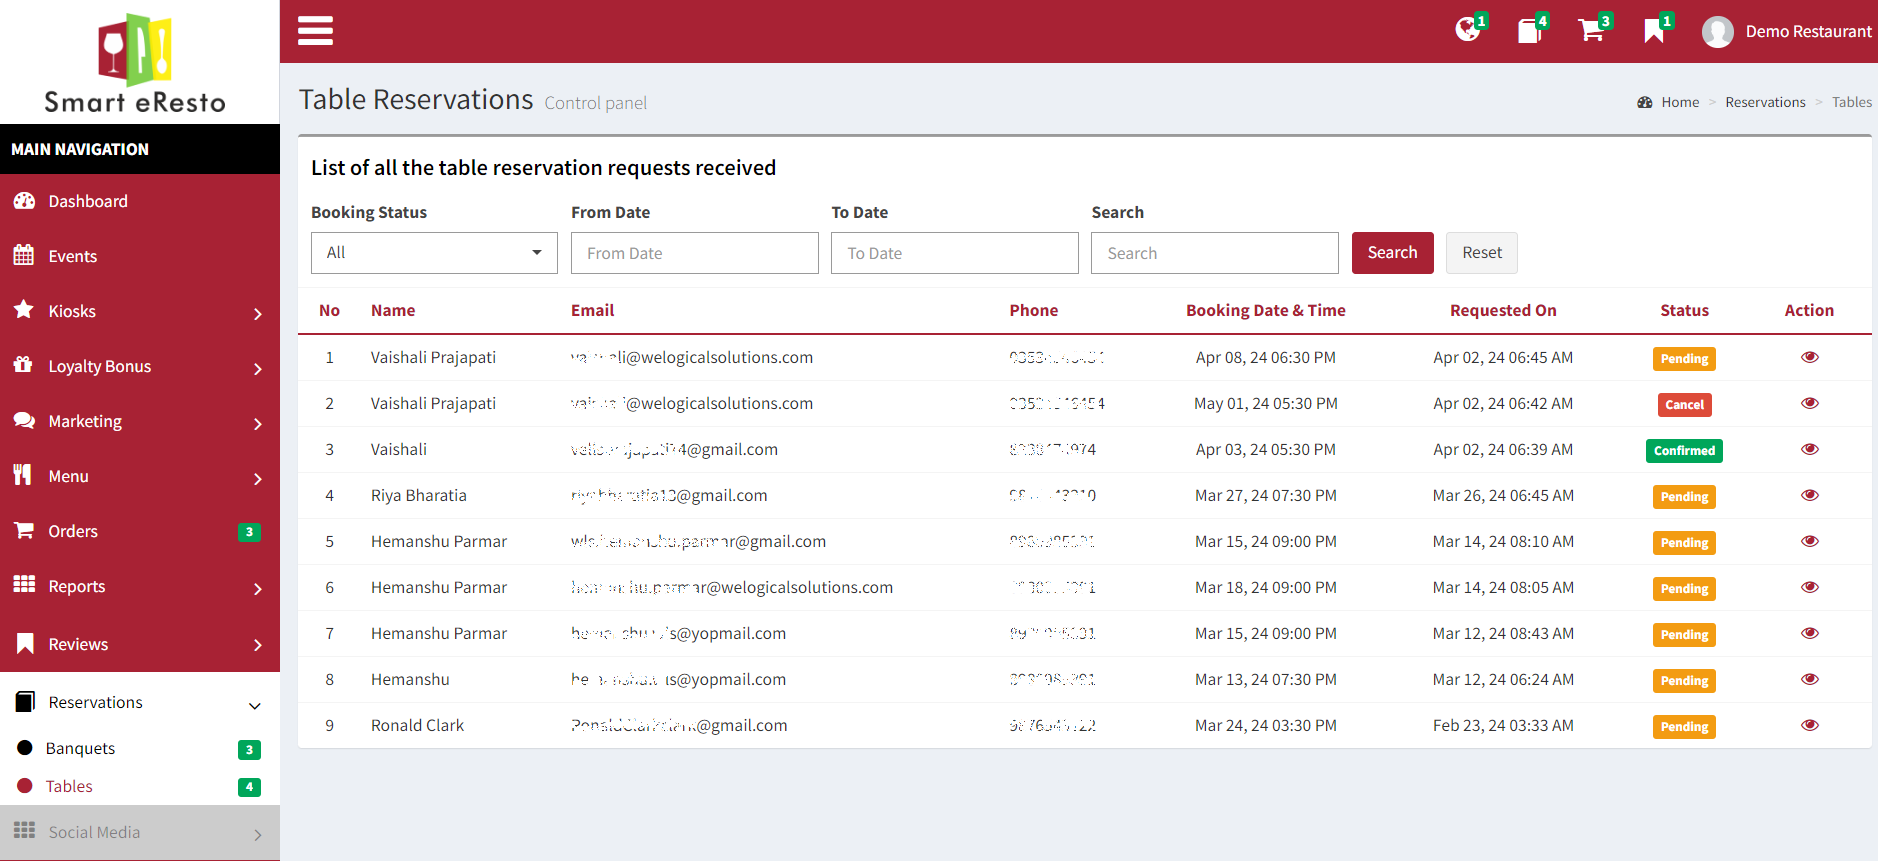This screenshot has width=1878, height=861.
Task: Collapse the Reservations sidebar section
Action: [x=140, y=702]
